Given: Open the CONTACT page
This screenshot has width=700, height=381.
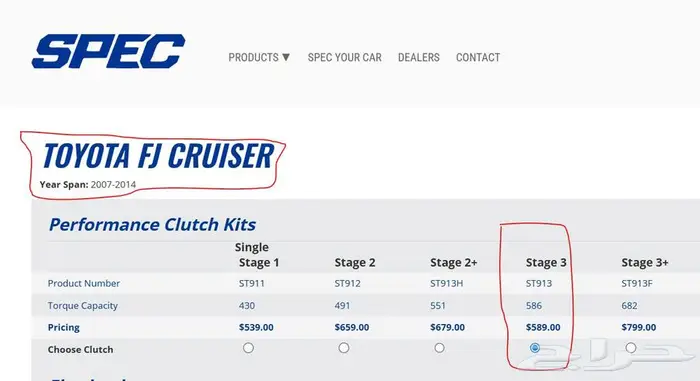Looking at the screenshot, I should point(478,58).
